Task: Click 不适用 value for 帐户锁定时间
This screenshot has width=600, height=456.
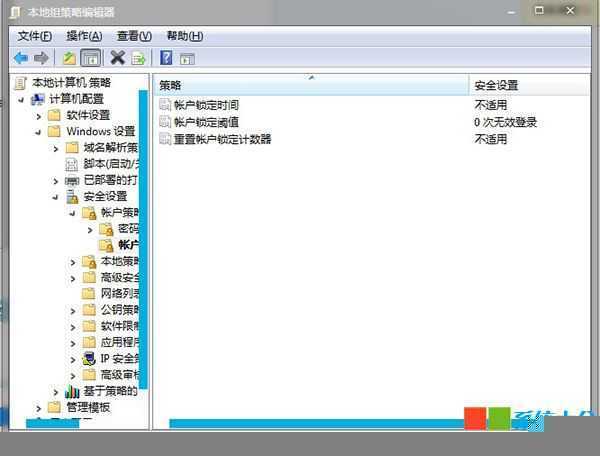Action: click(491, 105)
